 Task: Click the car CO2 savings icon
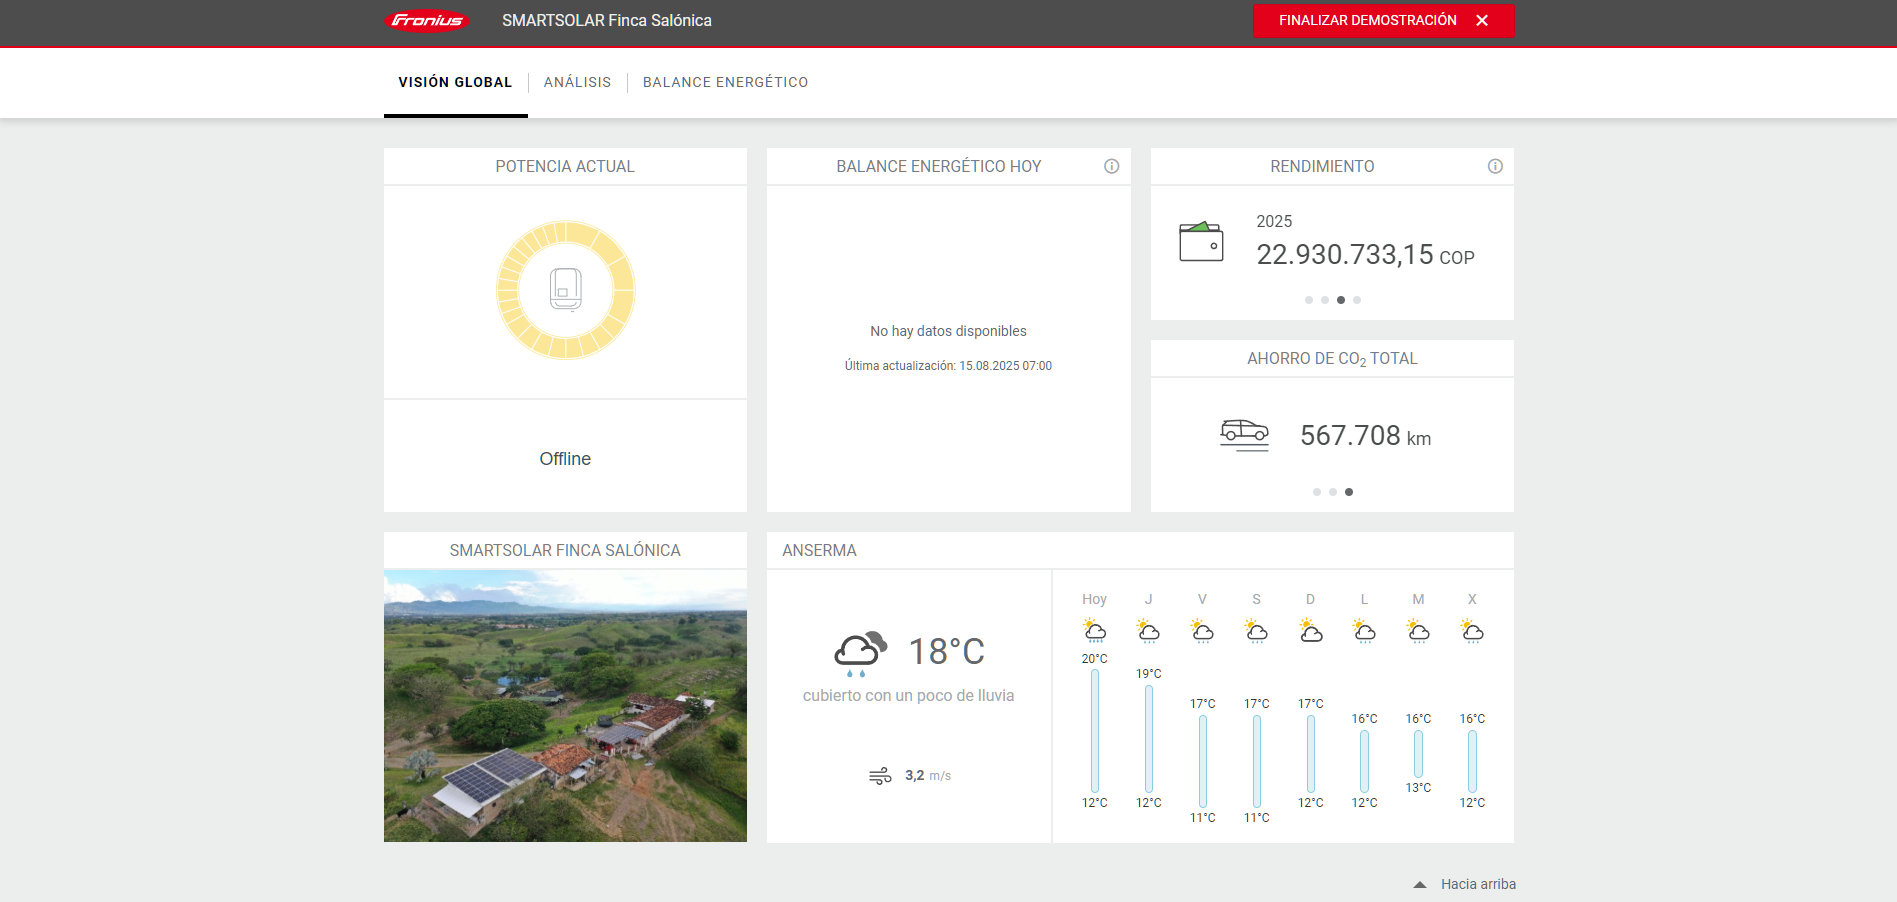[1244, 435]
